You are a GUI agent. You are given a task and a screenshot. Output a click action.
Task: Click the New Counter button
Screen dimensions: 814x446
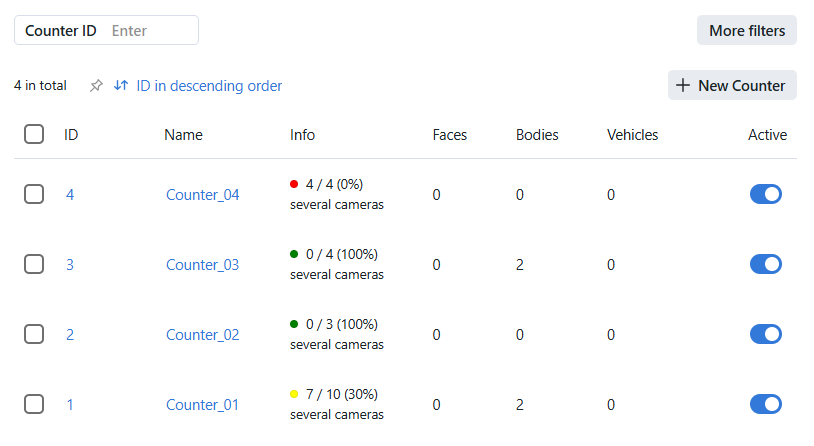point(732,85)
